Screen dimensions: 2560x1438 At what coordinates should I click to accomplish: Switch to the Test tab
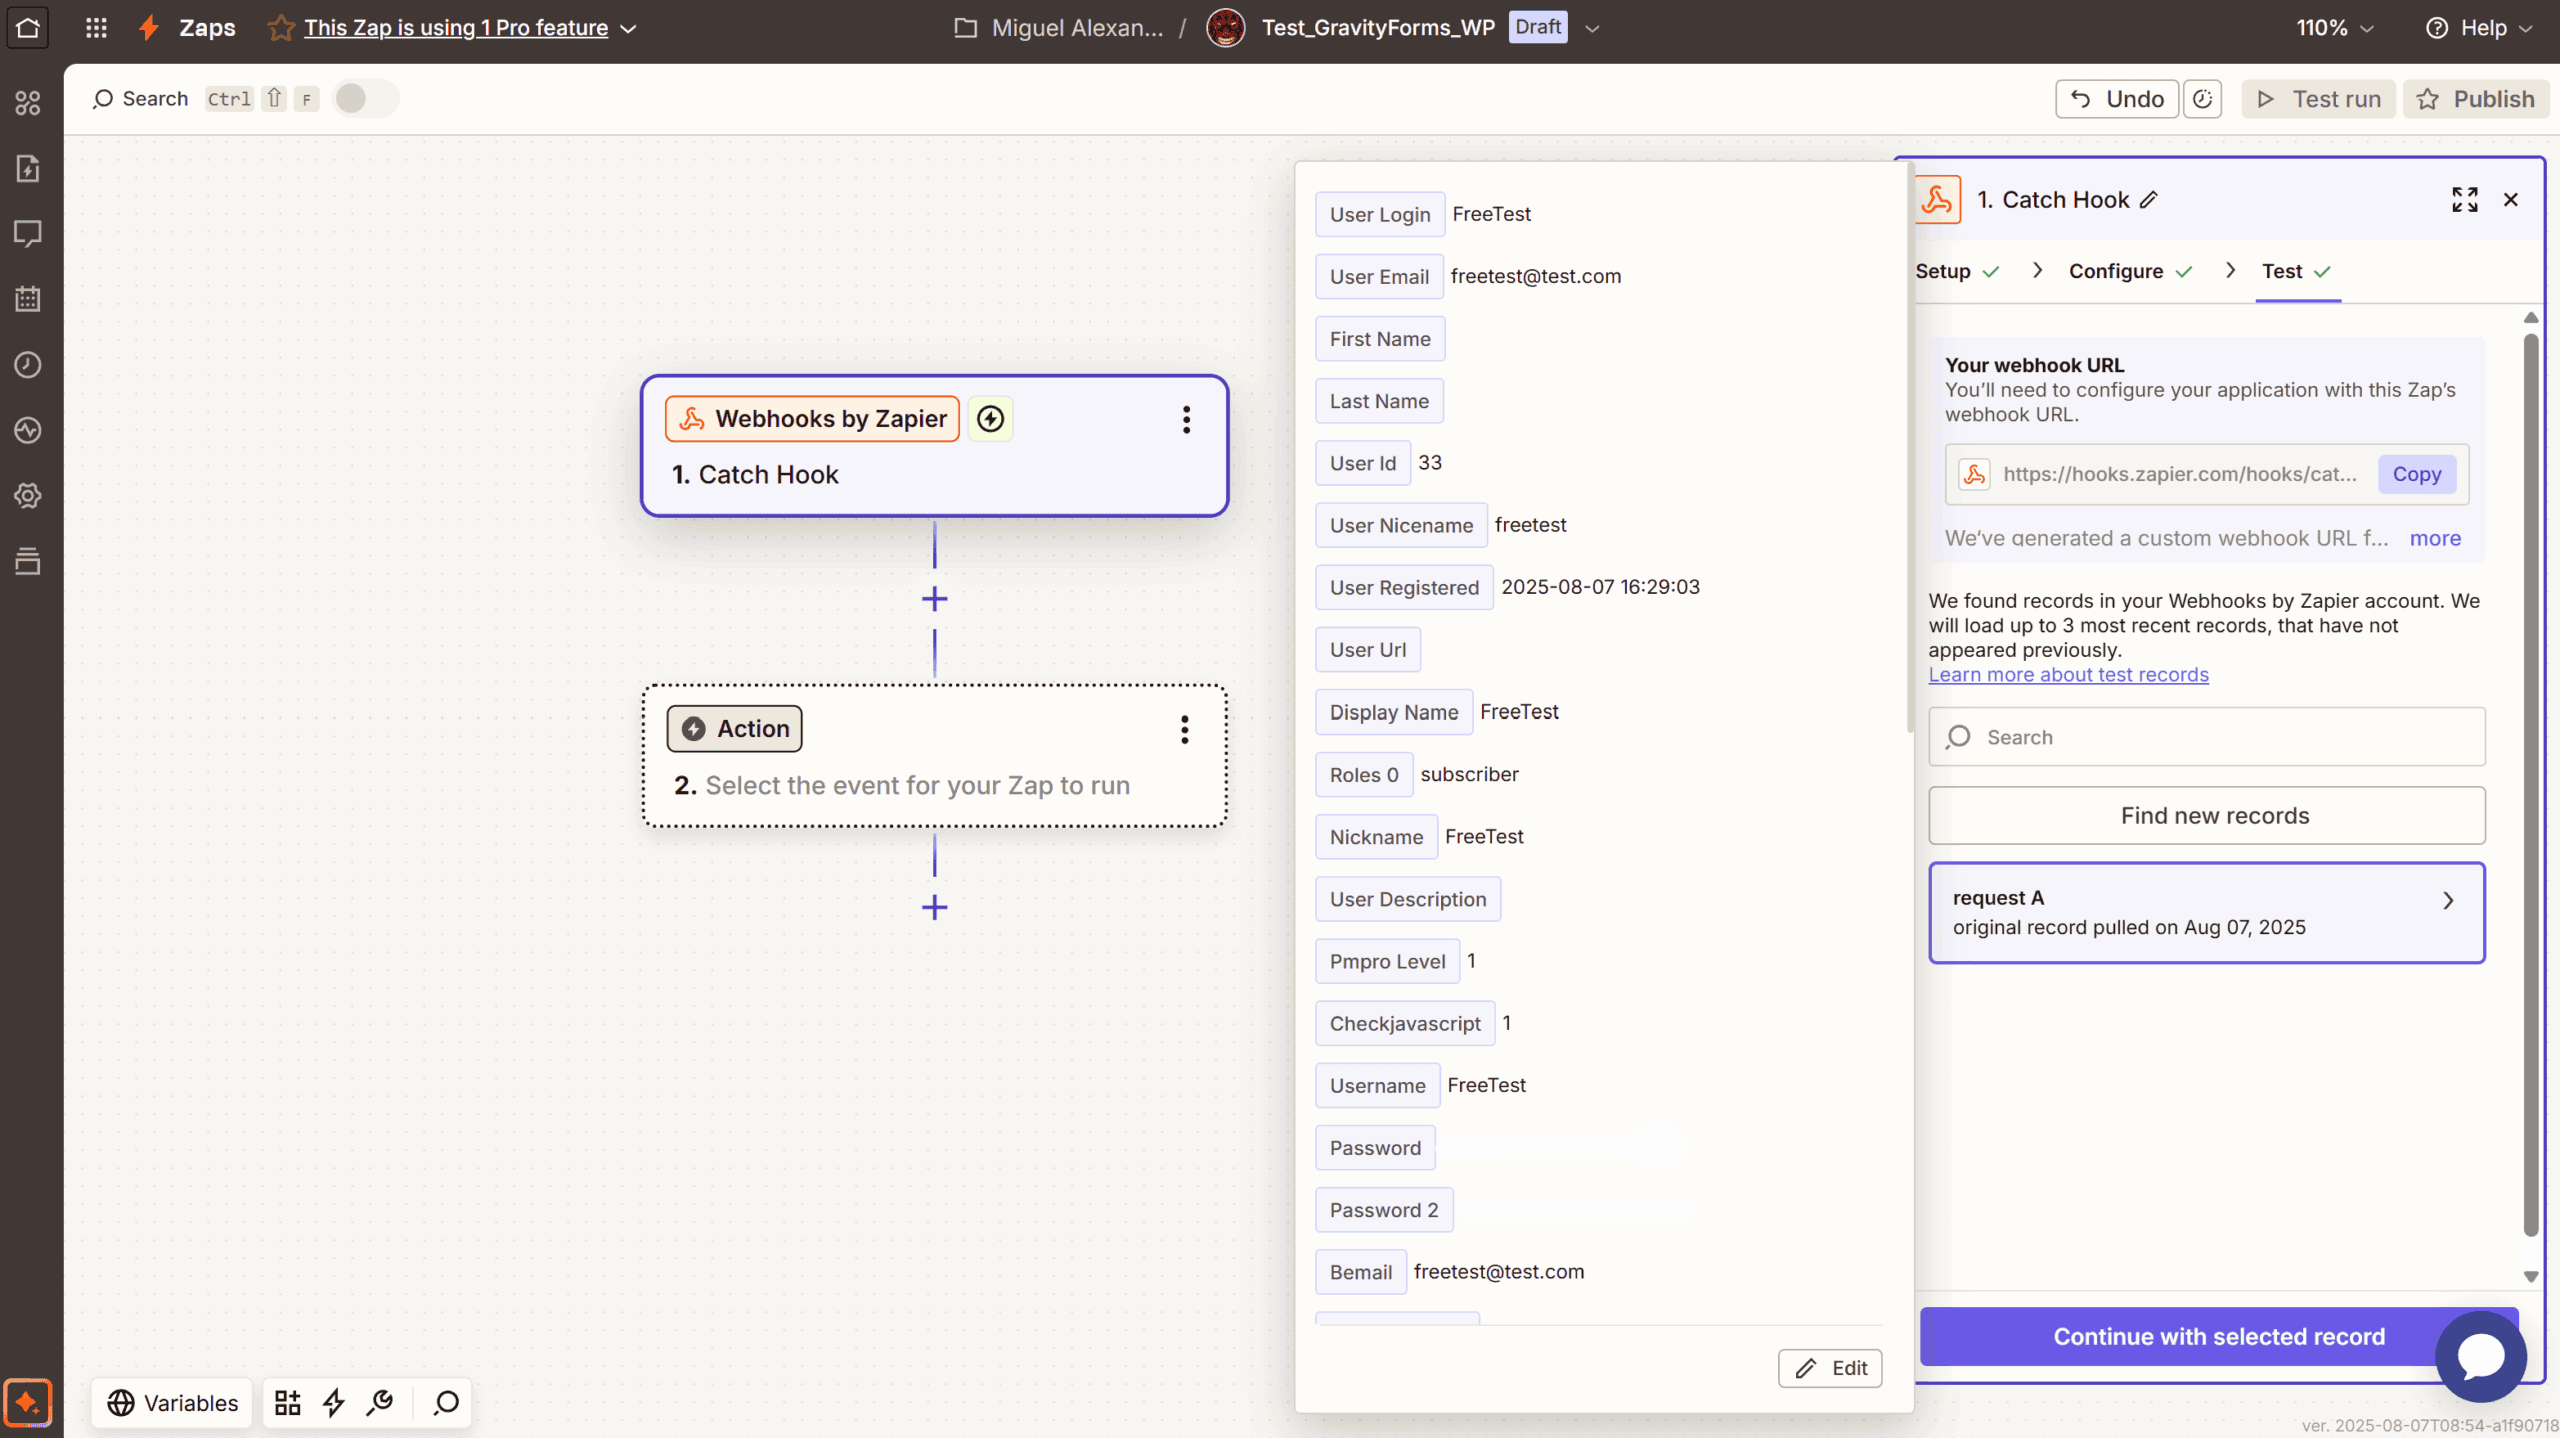[2296, 272]
